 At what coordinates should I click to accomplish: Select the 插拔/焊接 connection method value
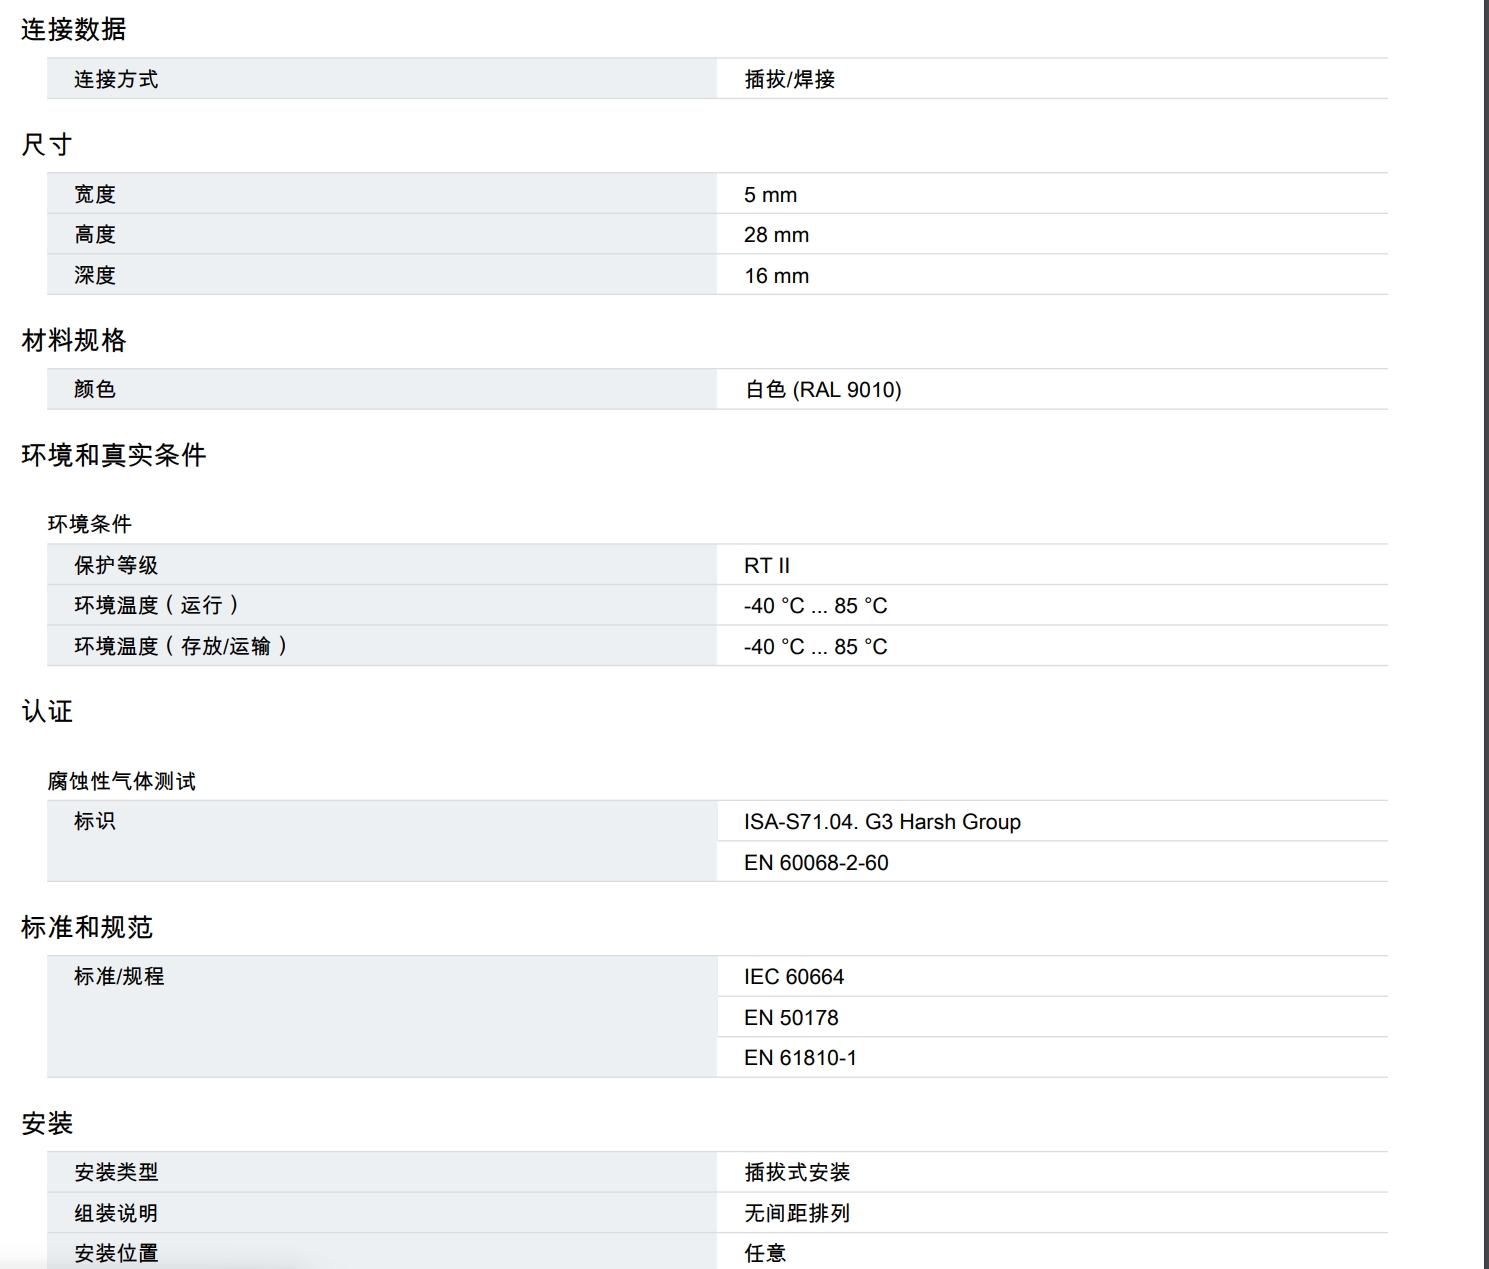pos(789,79)
